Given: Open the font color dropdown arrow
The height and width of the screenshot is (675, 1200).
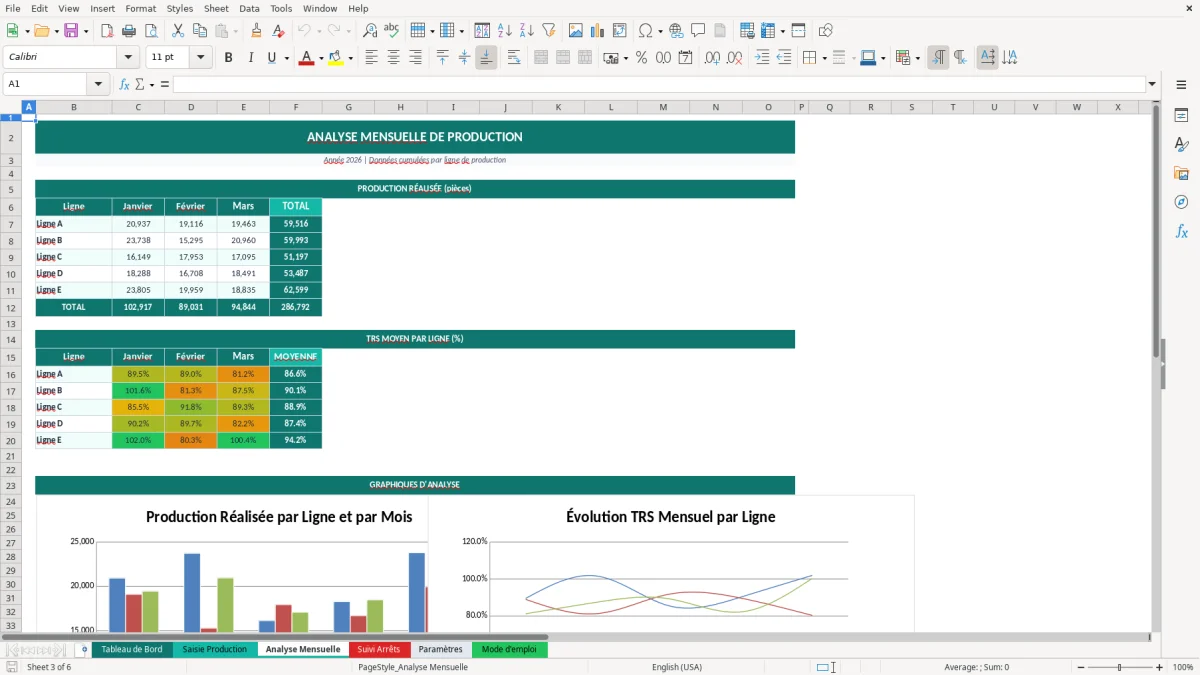Looking at the screenshot, I should 320,58.
